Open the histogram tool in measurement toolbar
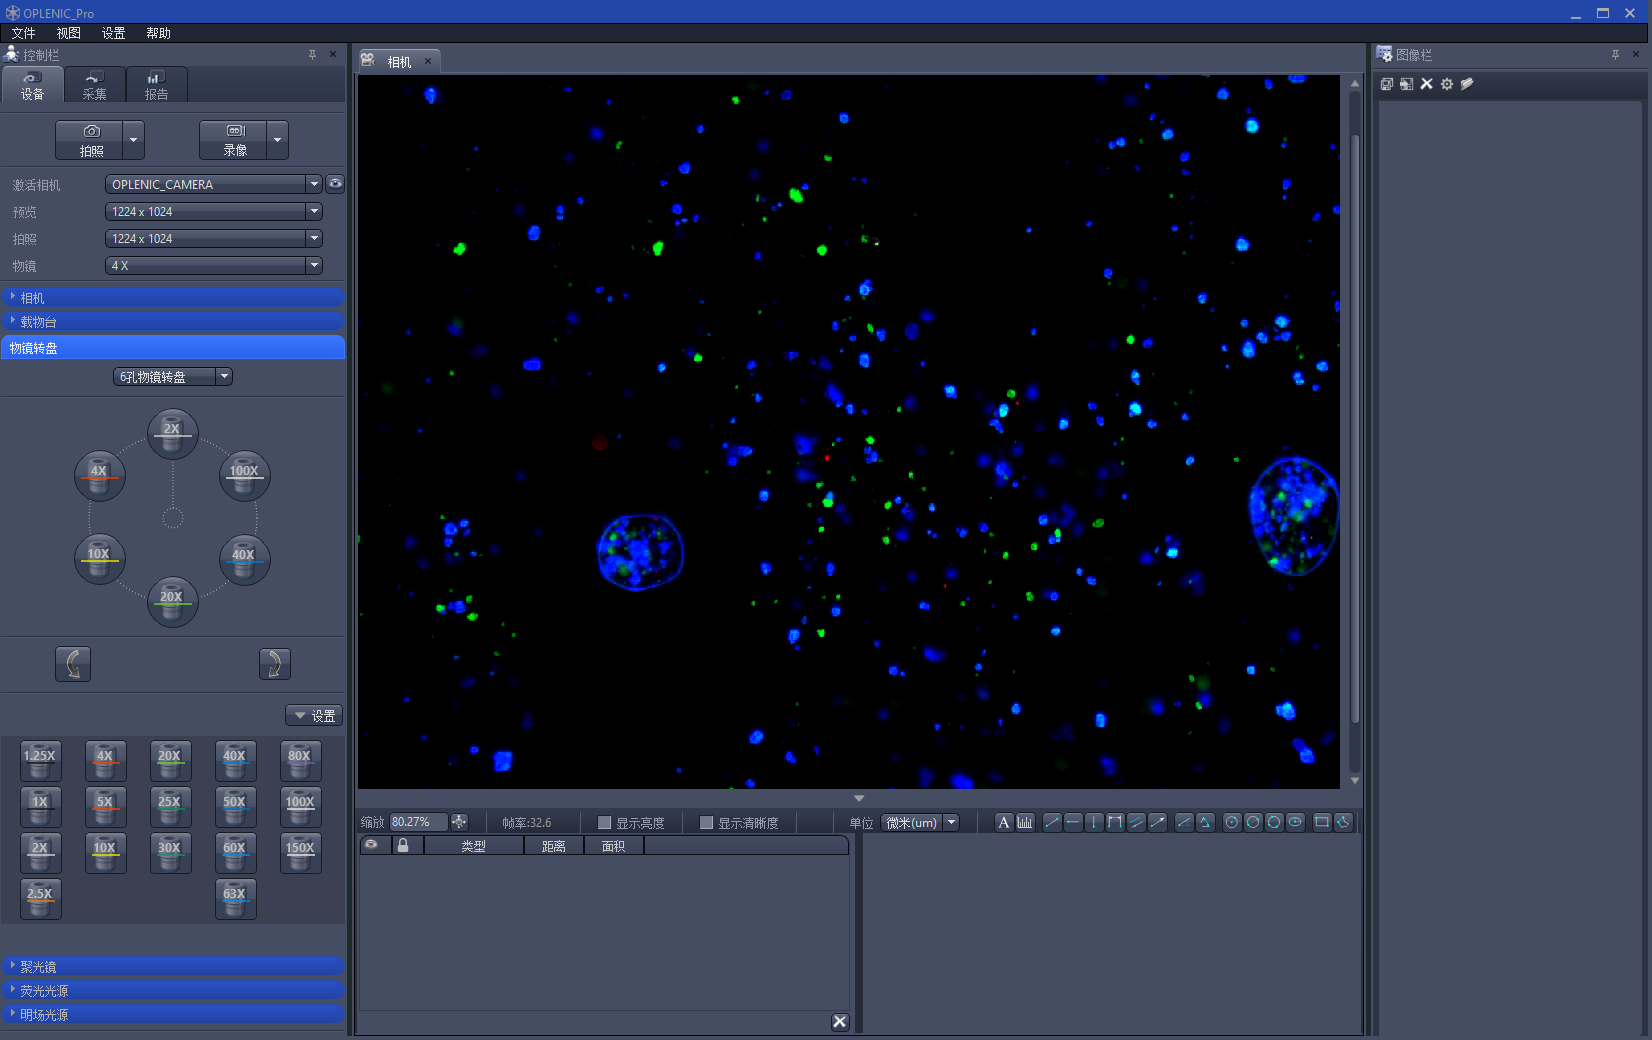Viewport: 1652px width, 1040px height. click(x=1025, y=822)
